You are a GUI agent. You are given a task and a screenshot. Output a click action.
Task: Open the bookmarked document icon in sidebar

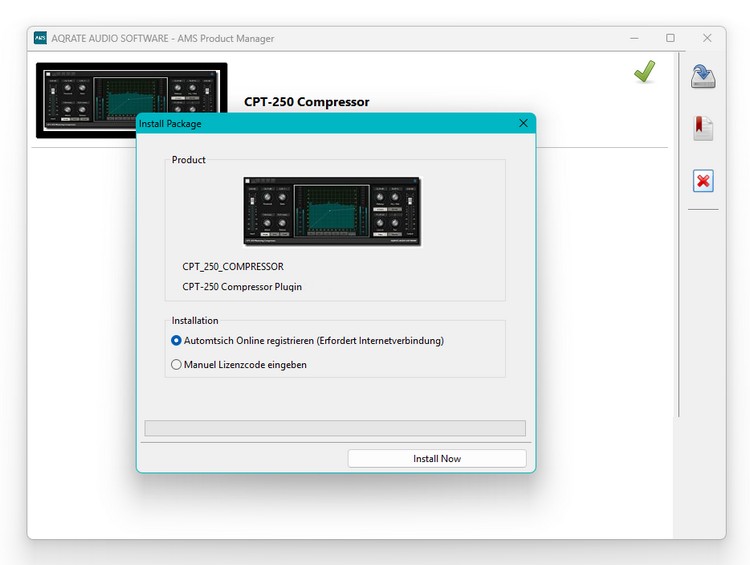[703, 128]
